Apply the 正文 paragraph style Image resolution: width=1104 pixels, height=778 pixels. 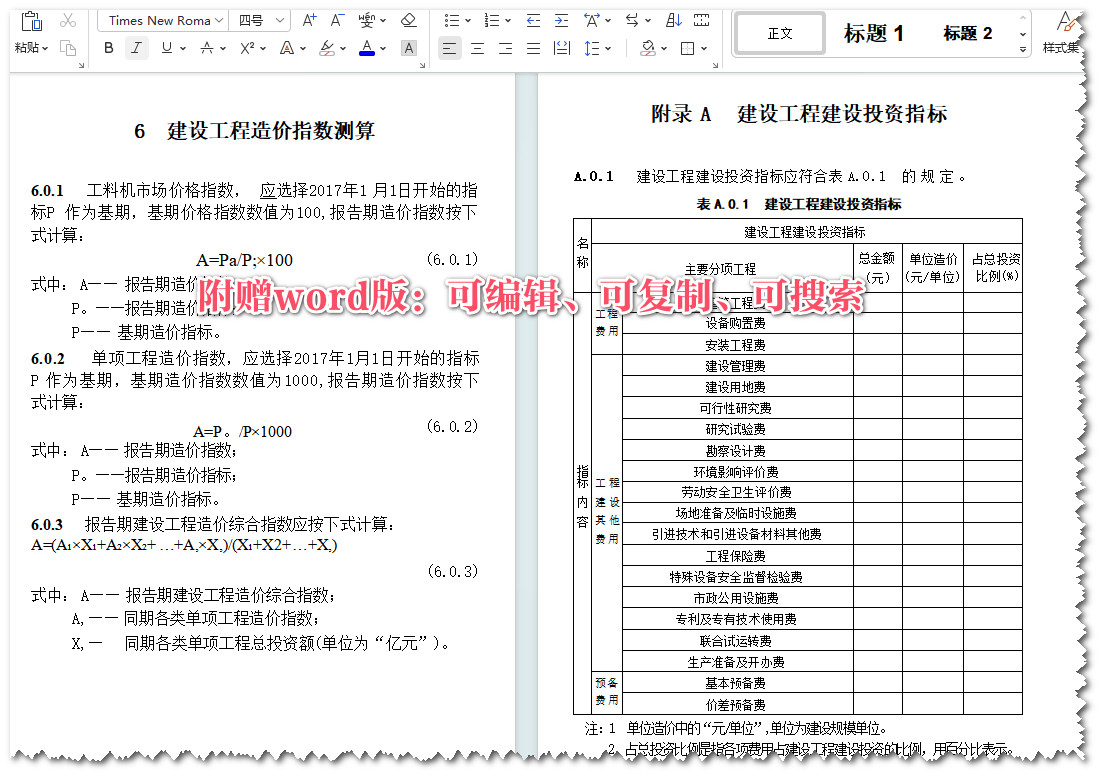pos(779,33)
